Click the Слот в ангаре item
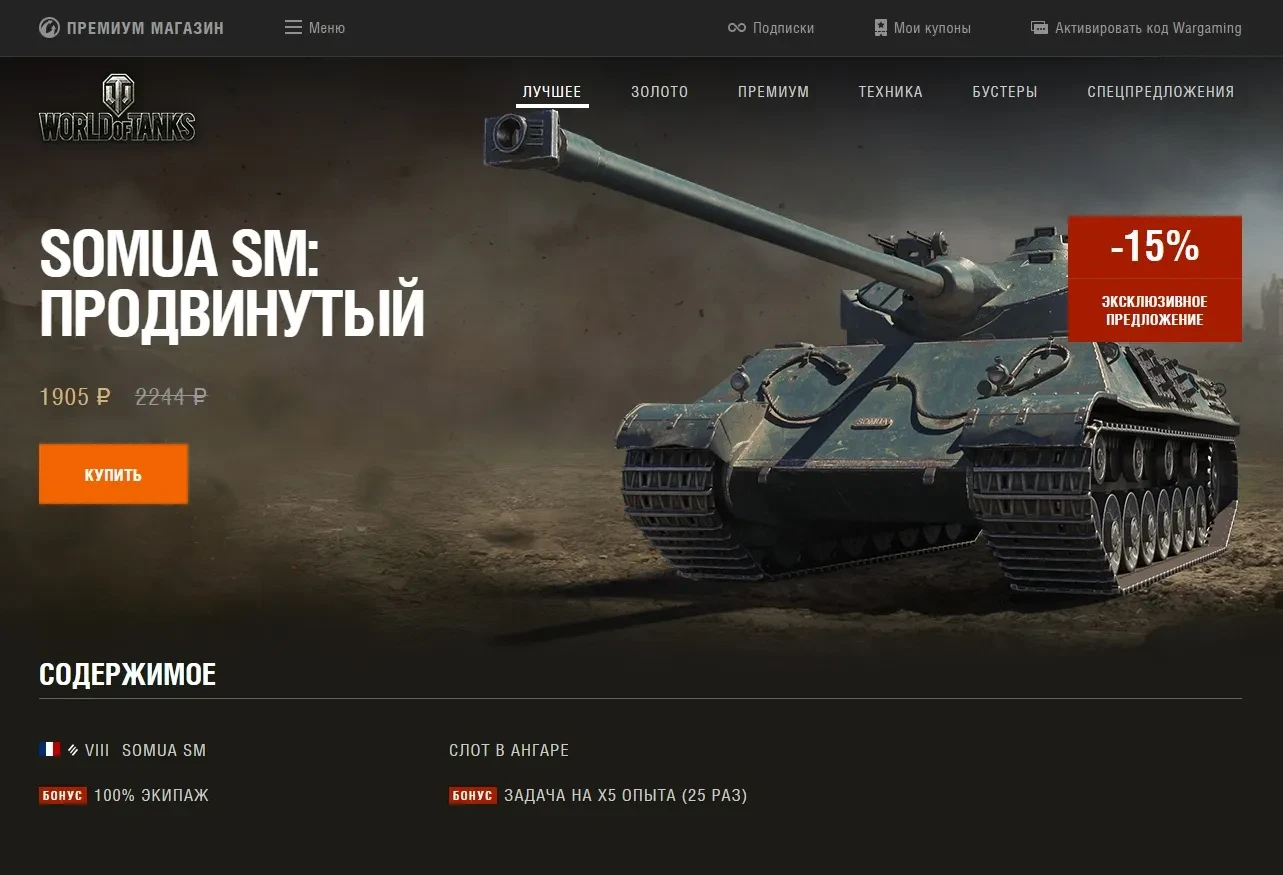This screenshot has width=1283, height=875. (509, 750)
